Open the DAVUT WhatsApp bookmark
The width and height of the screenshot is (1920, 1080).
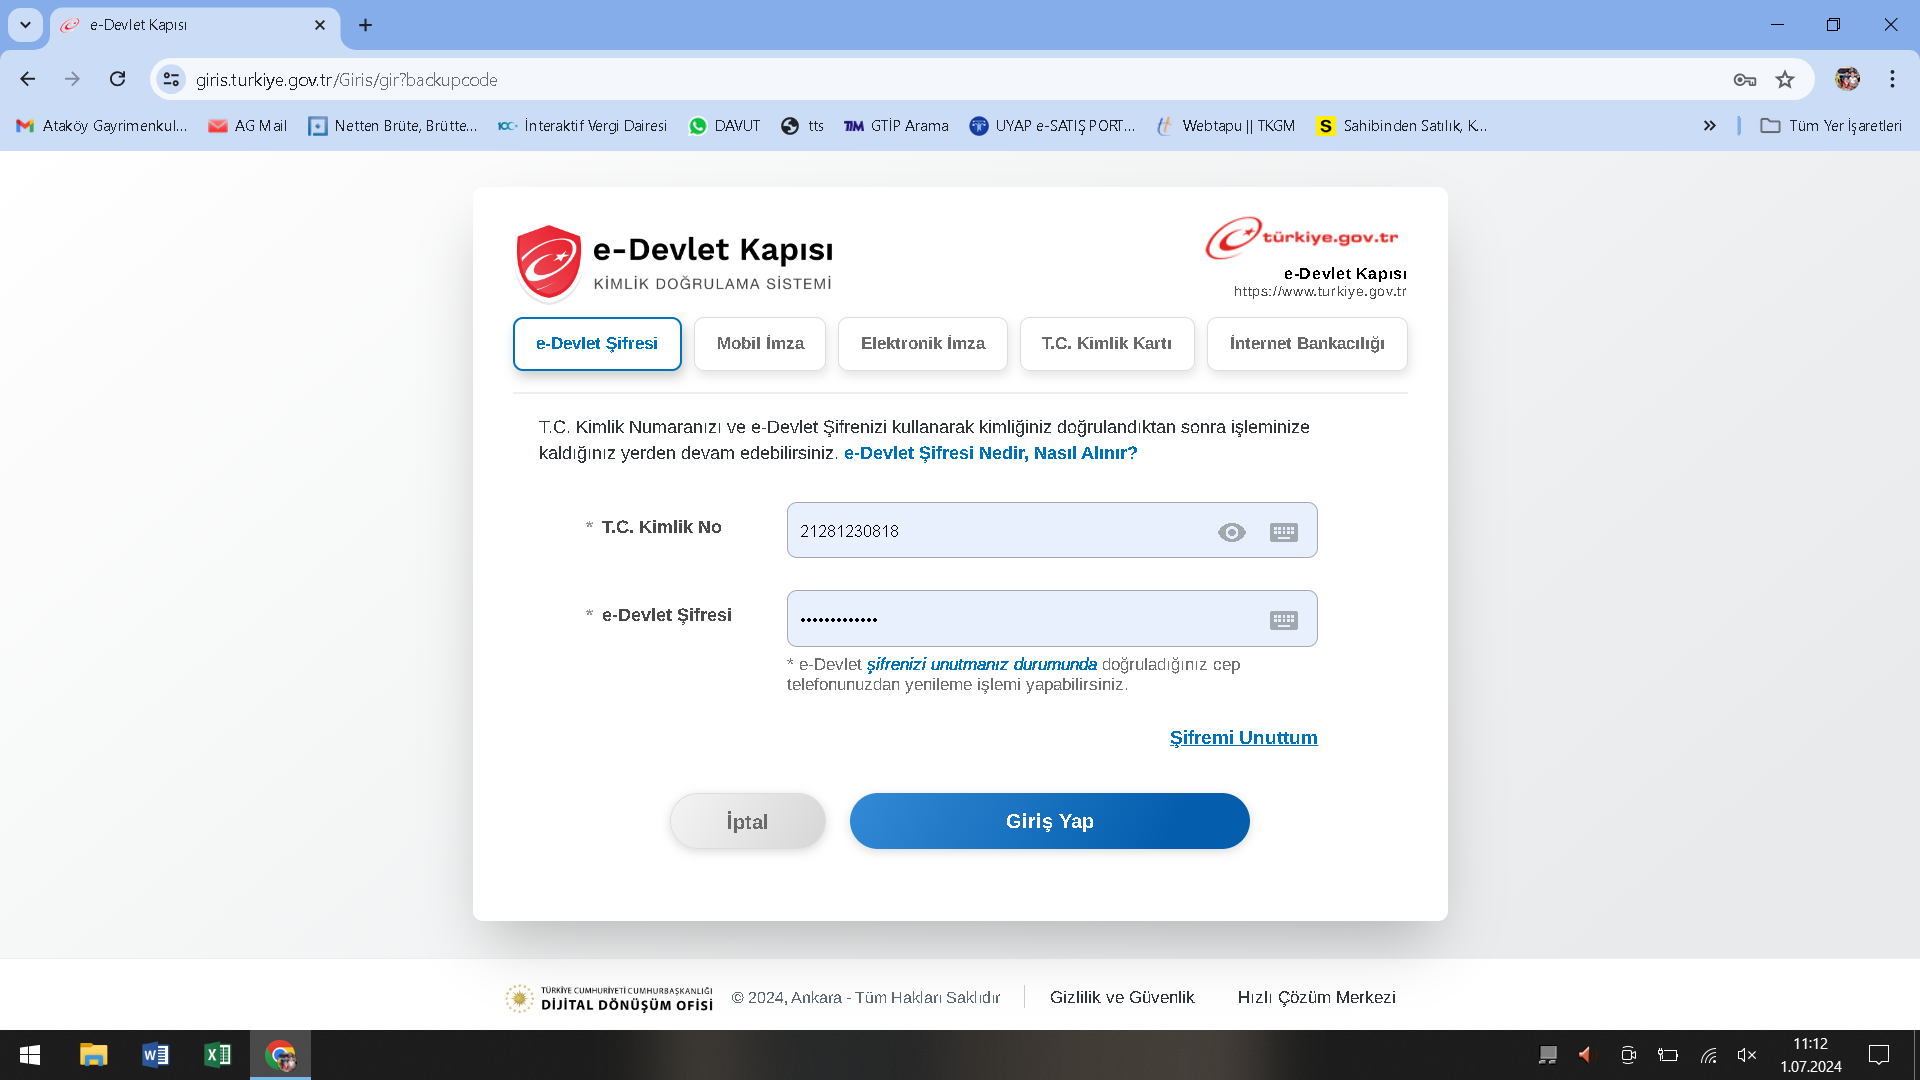(725, 126)
